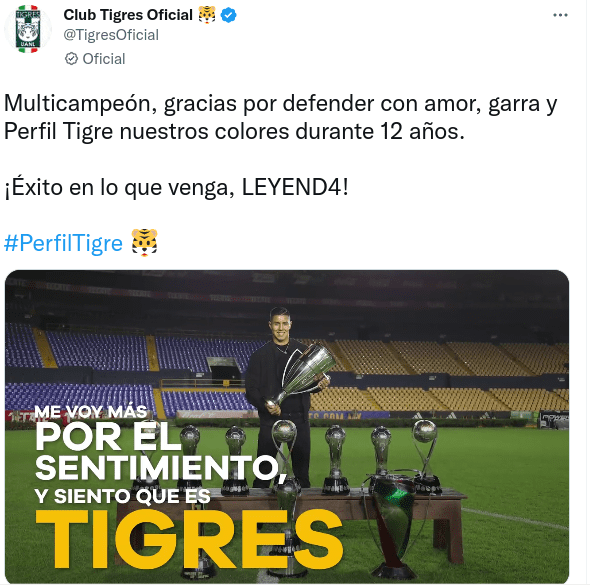Click the yellow TIGRES word in photo
The width and height of the screenshot is (590, 588).
pyautogui.click(x=189, y=539)
